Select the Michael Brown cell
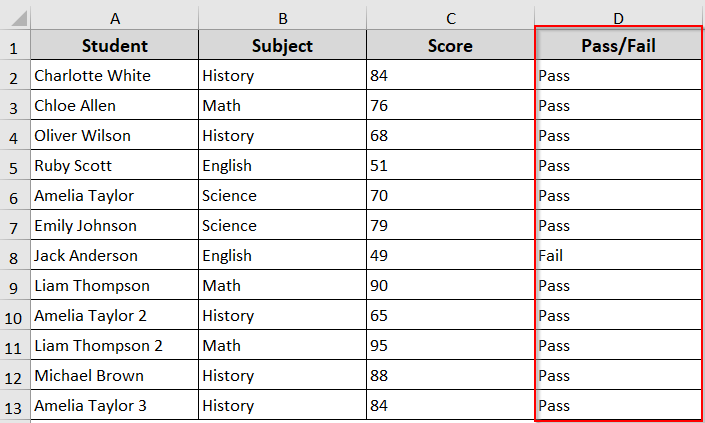This screenshot has height=423, width=705. click(115, 376)
